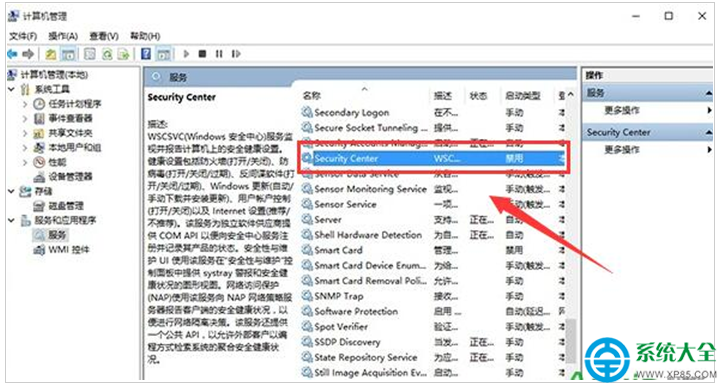Expand the 本地用户和组 node
The width and height of the screenshot is (719, 385).
(25, 148)
